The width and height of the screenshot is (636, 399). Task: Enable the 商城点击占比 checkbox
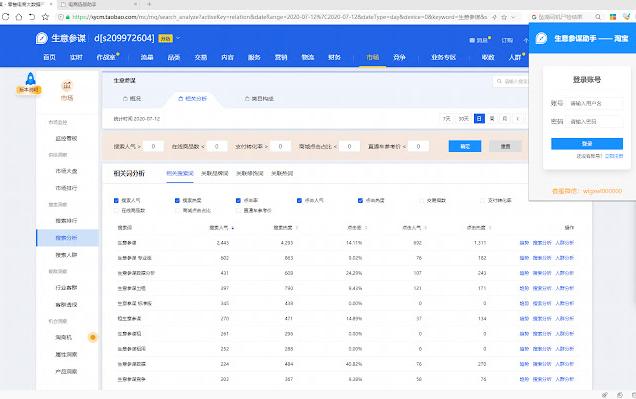177,210
